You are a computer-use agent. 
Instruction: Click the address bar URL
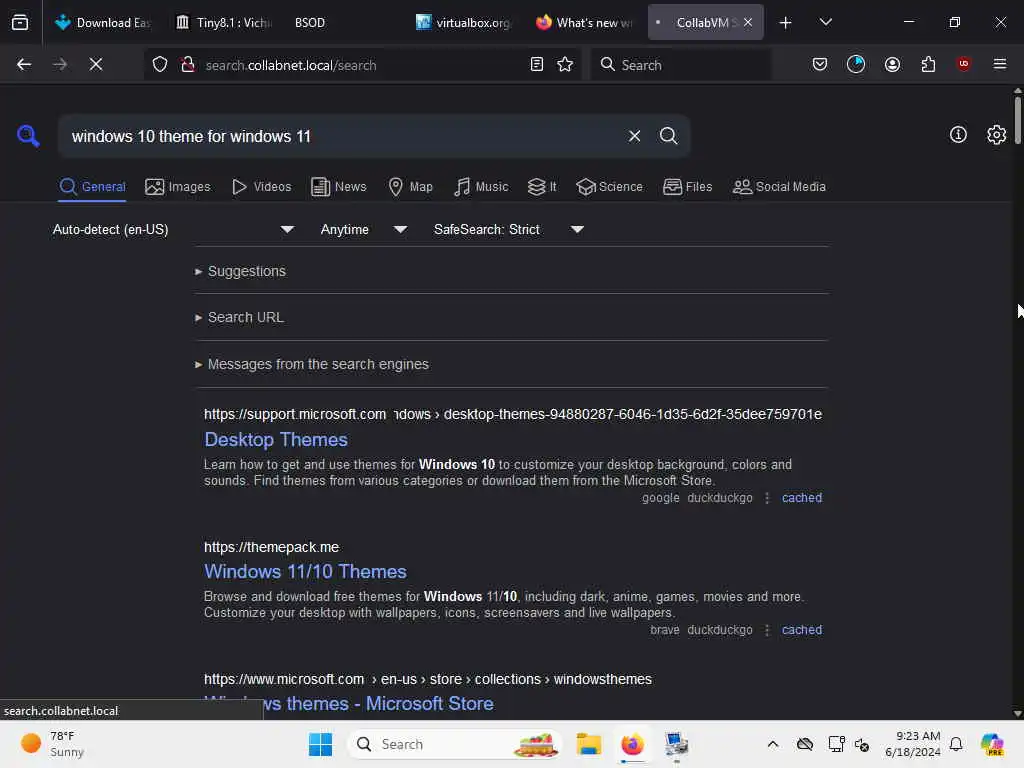tap(291, 65)
